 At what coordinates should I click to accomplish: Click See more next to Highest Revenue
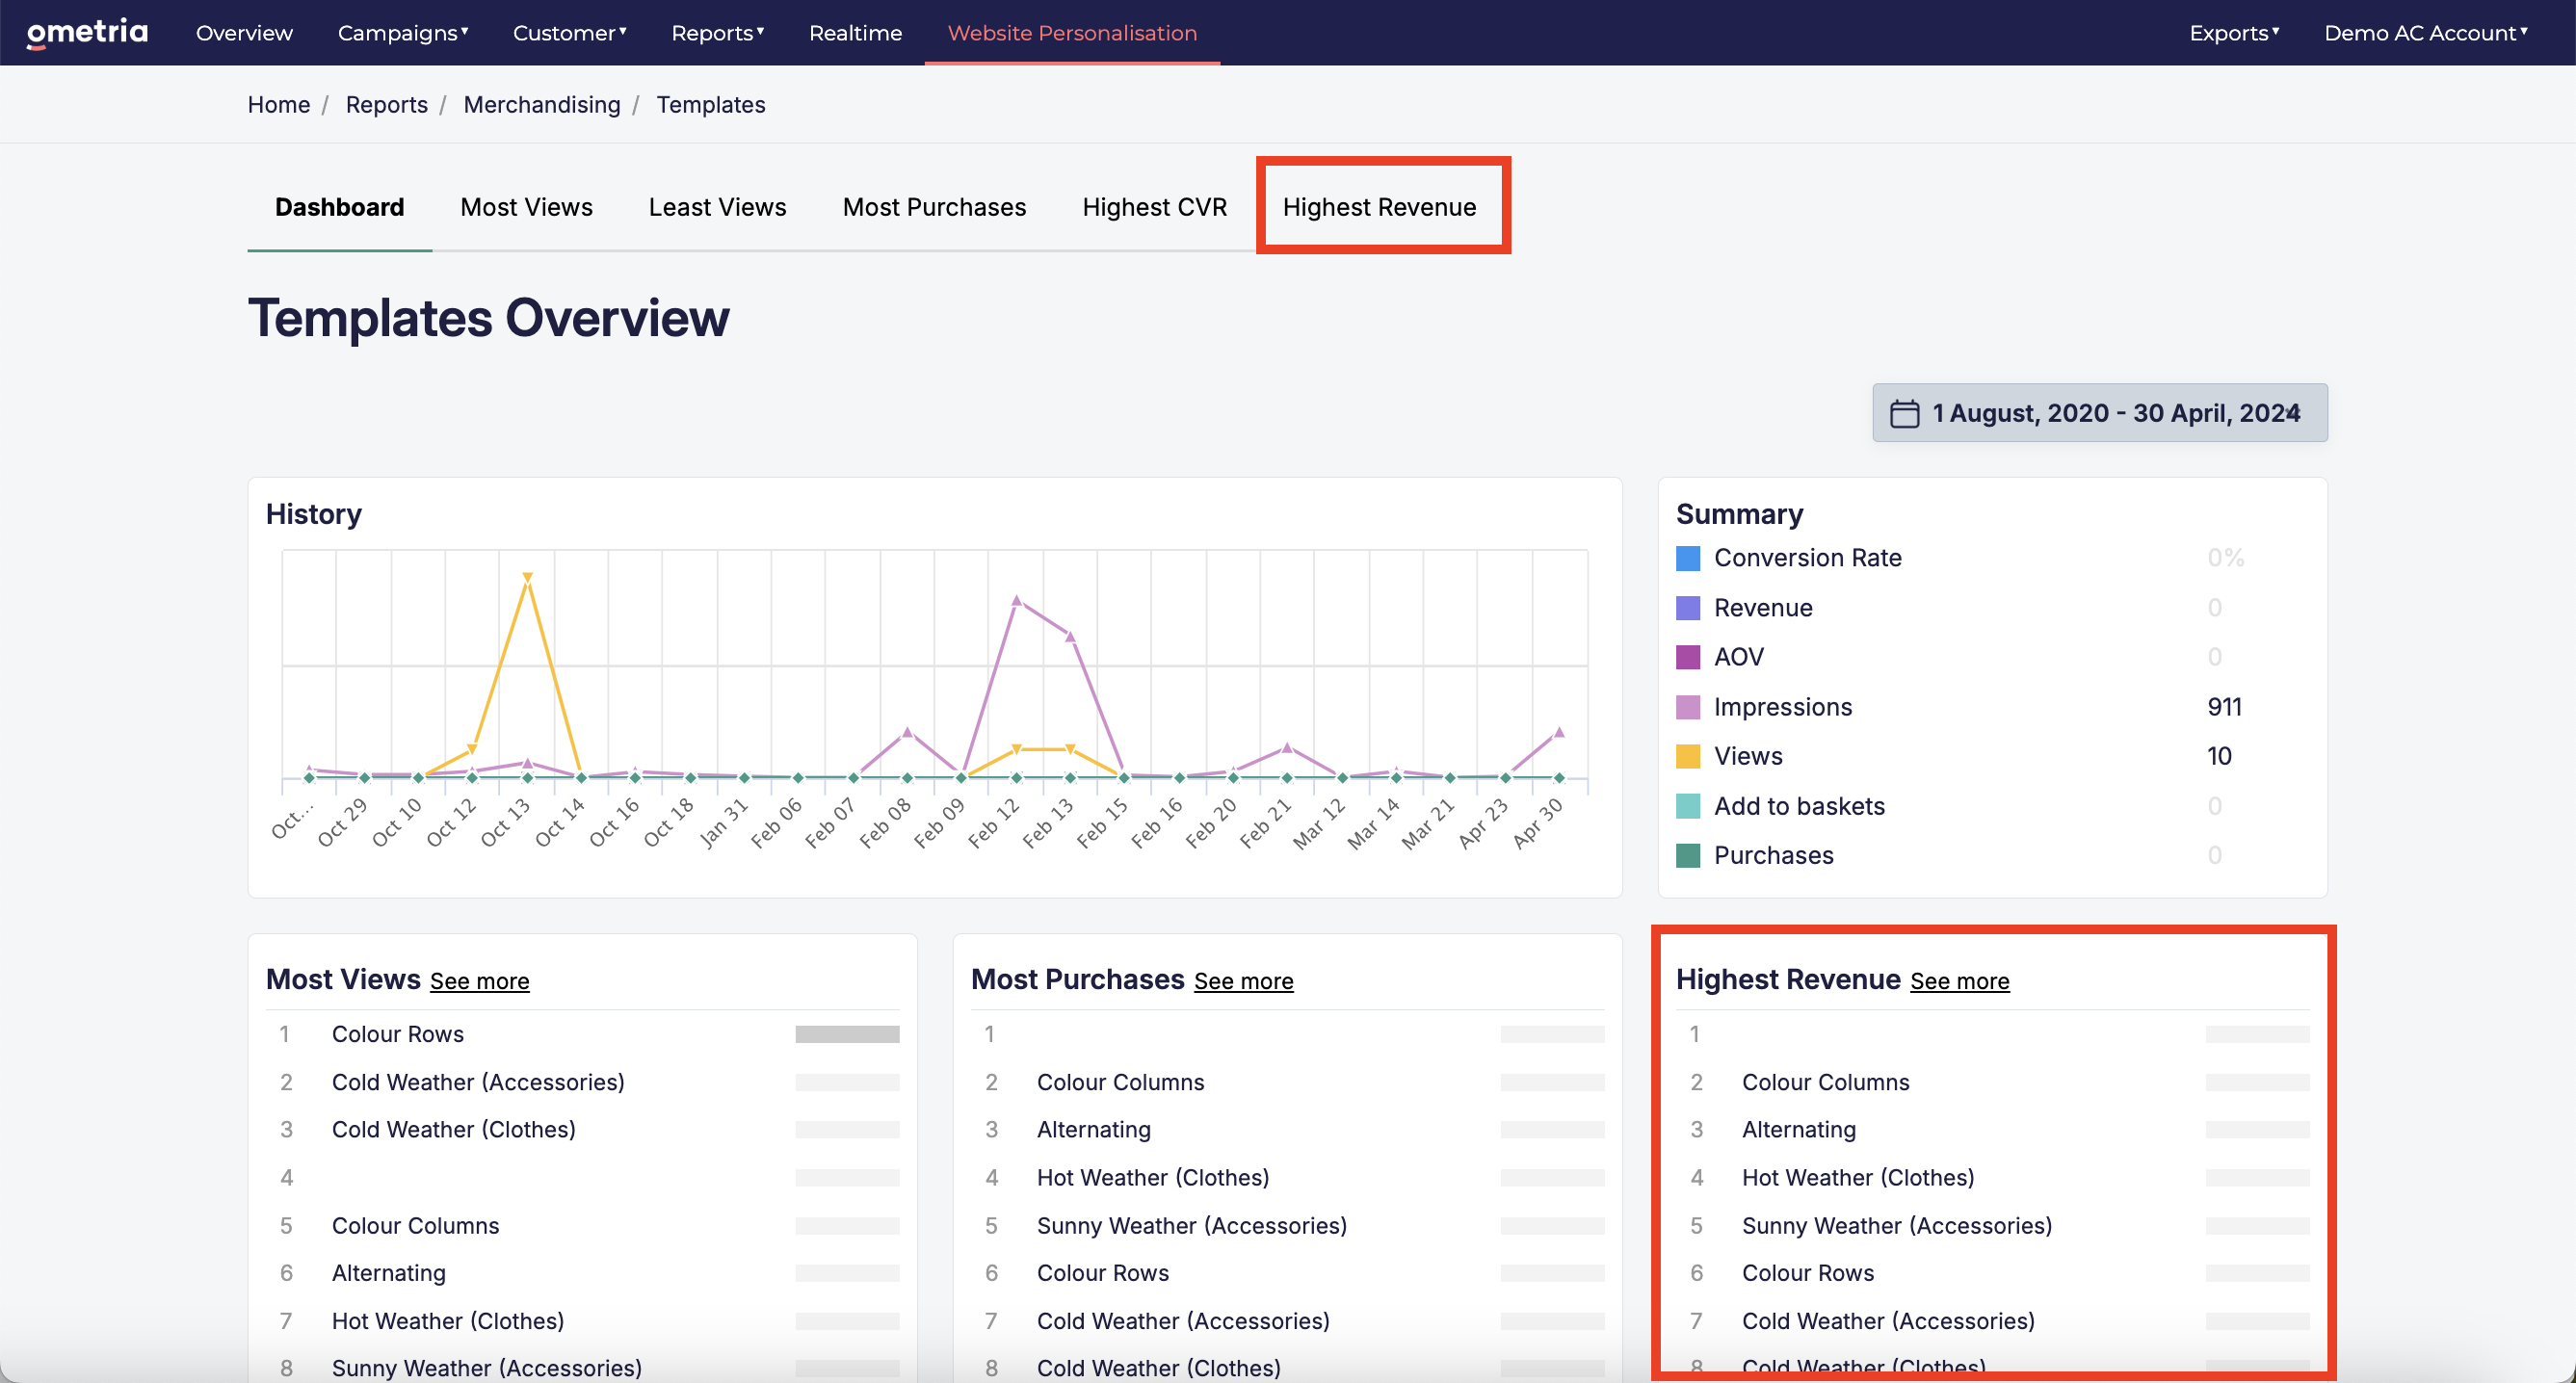coord(1959,981)
